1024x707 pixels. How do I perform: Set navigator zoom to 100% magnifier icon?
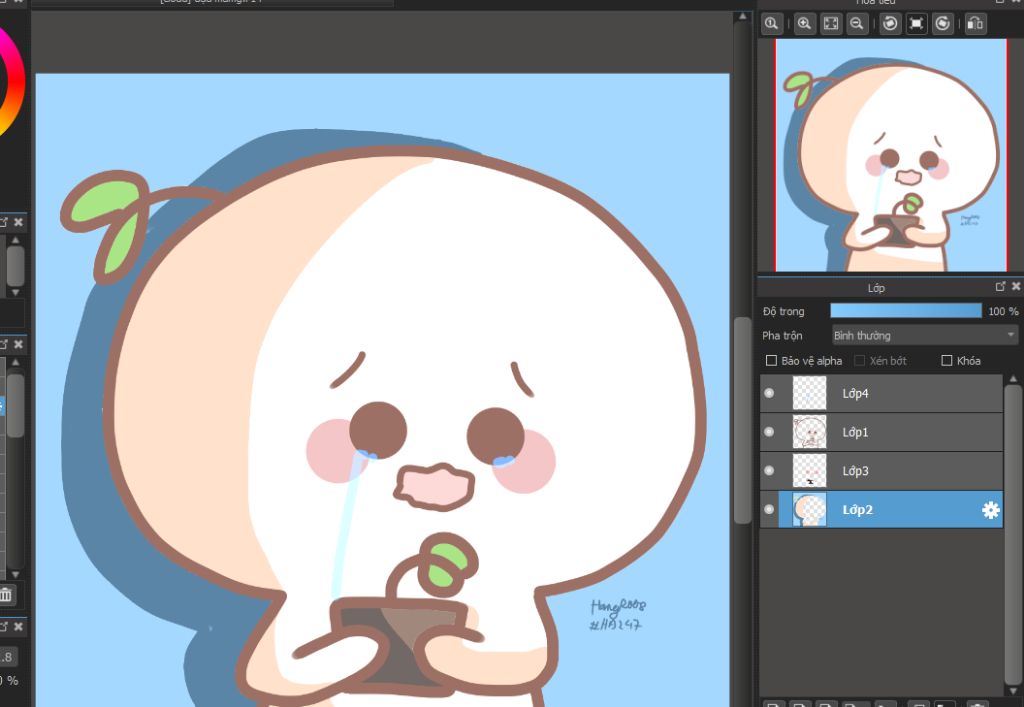pyautogui.click(x=771, y=24)
